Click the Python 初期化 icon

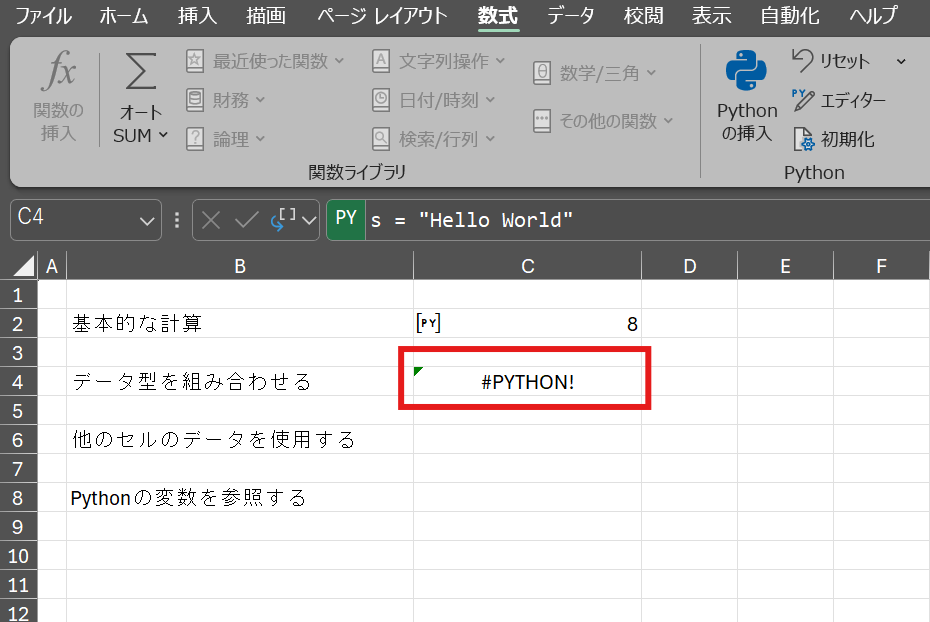click(x=803, y=139)
